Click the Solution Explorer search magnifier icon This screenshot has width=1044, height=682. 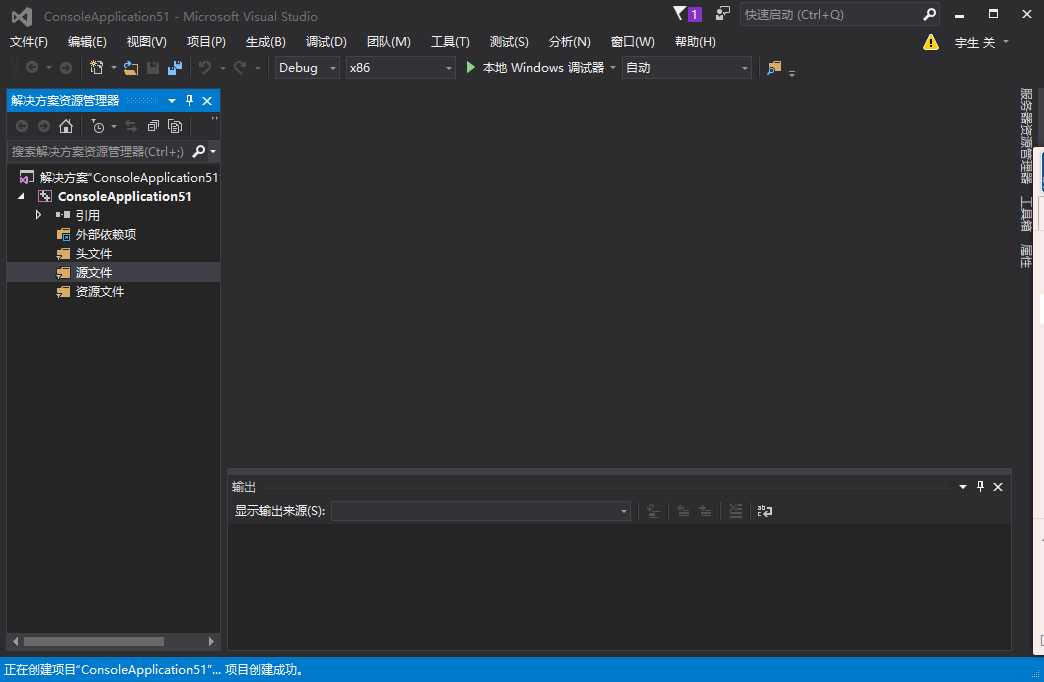[198, 151]
